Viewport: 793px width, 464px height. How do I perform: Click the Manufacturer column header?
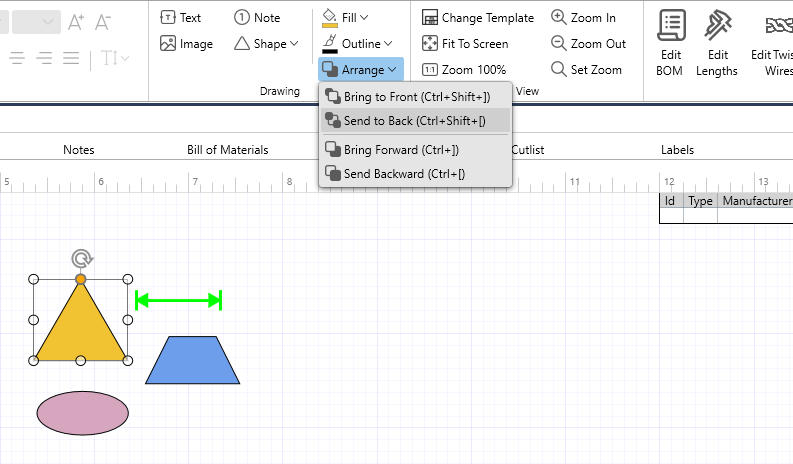(x=757, y=201)
